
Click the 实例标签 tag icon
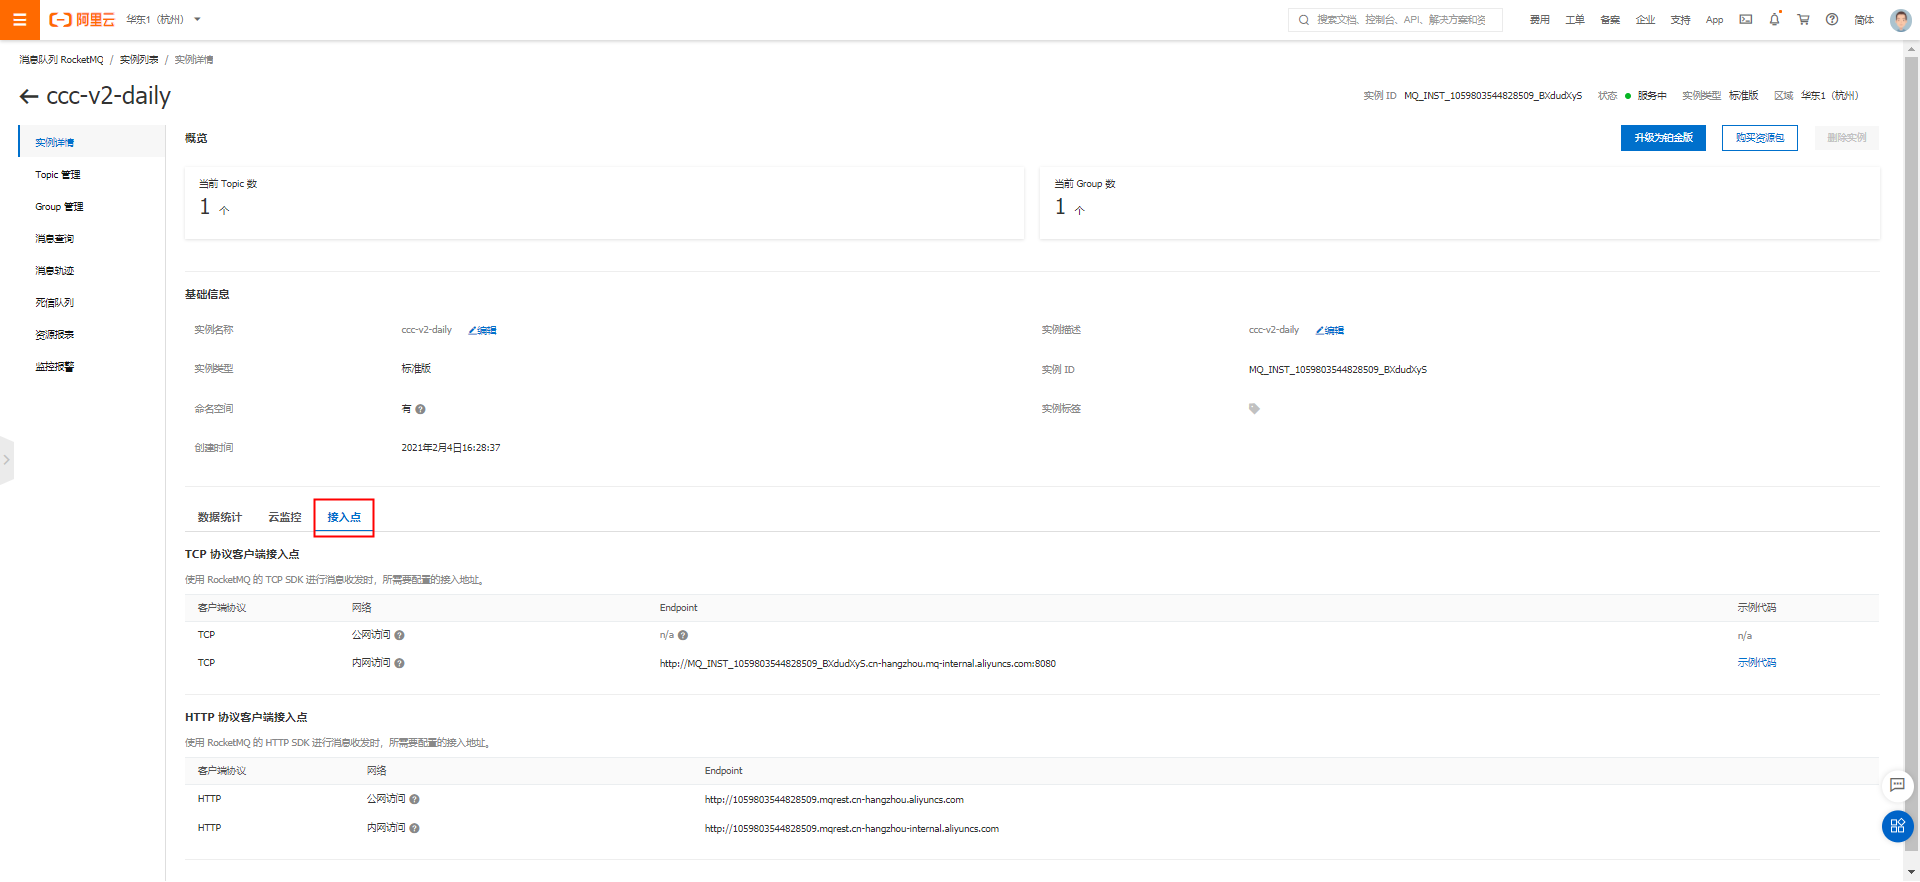point(1254,409)
